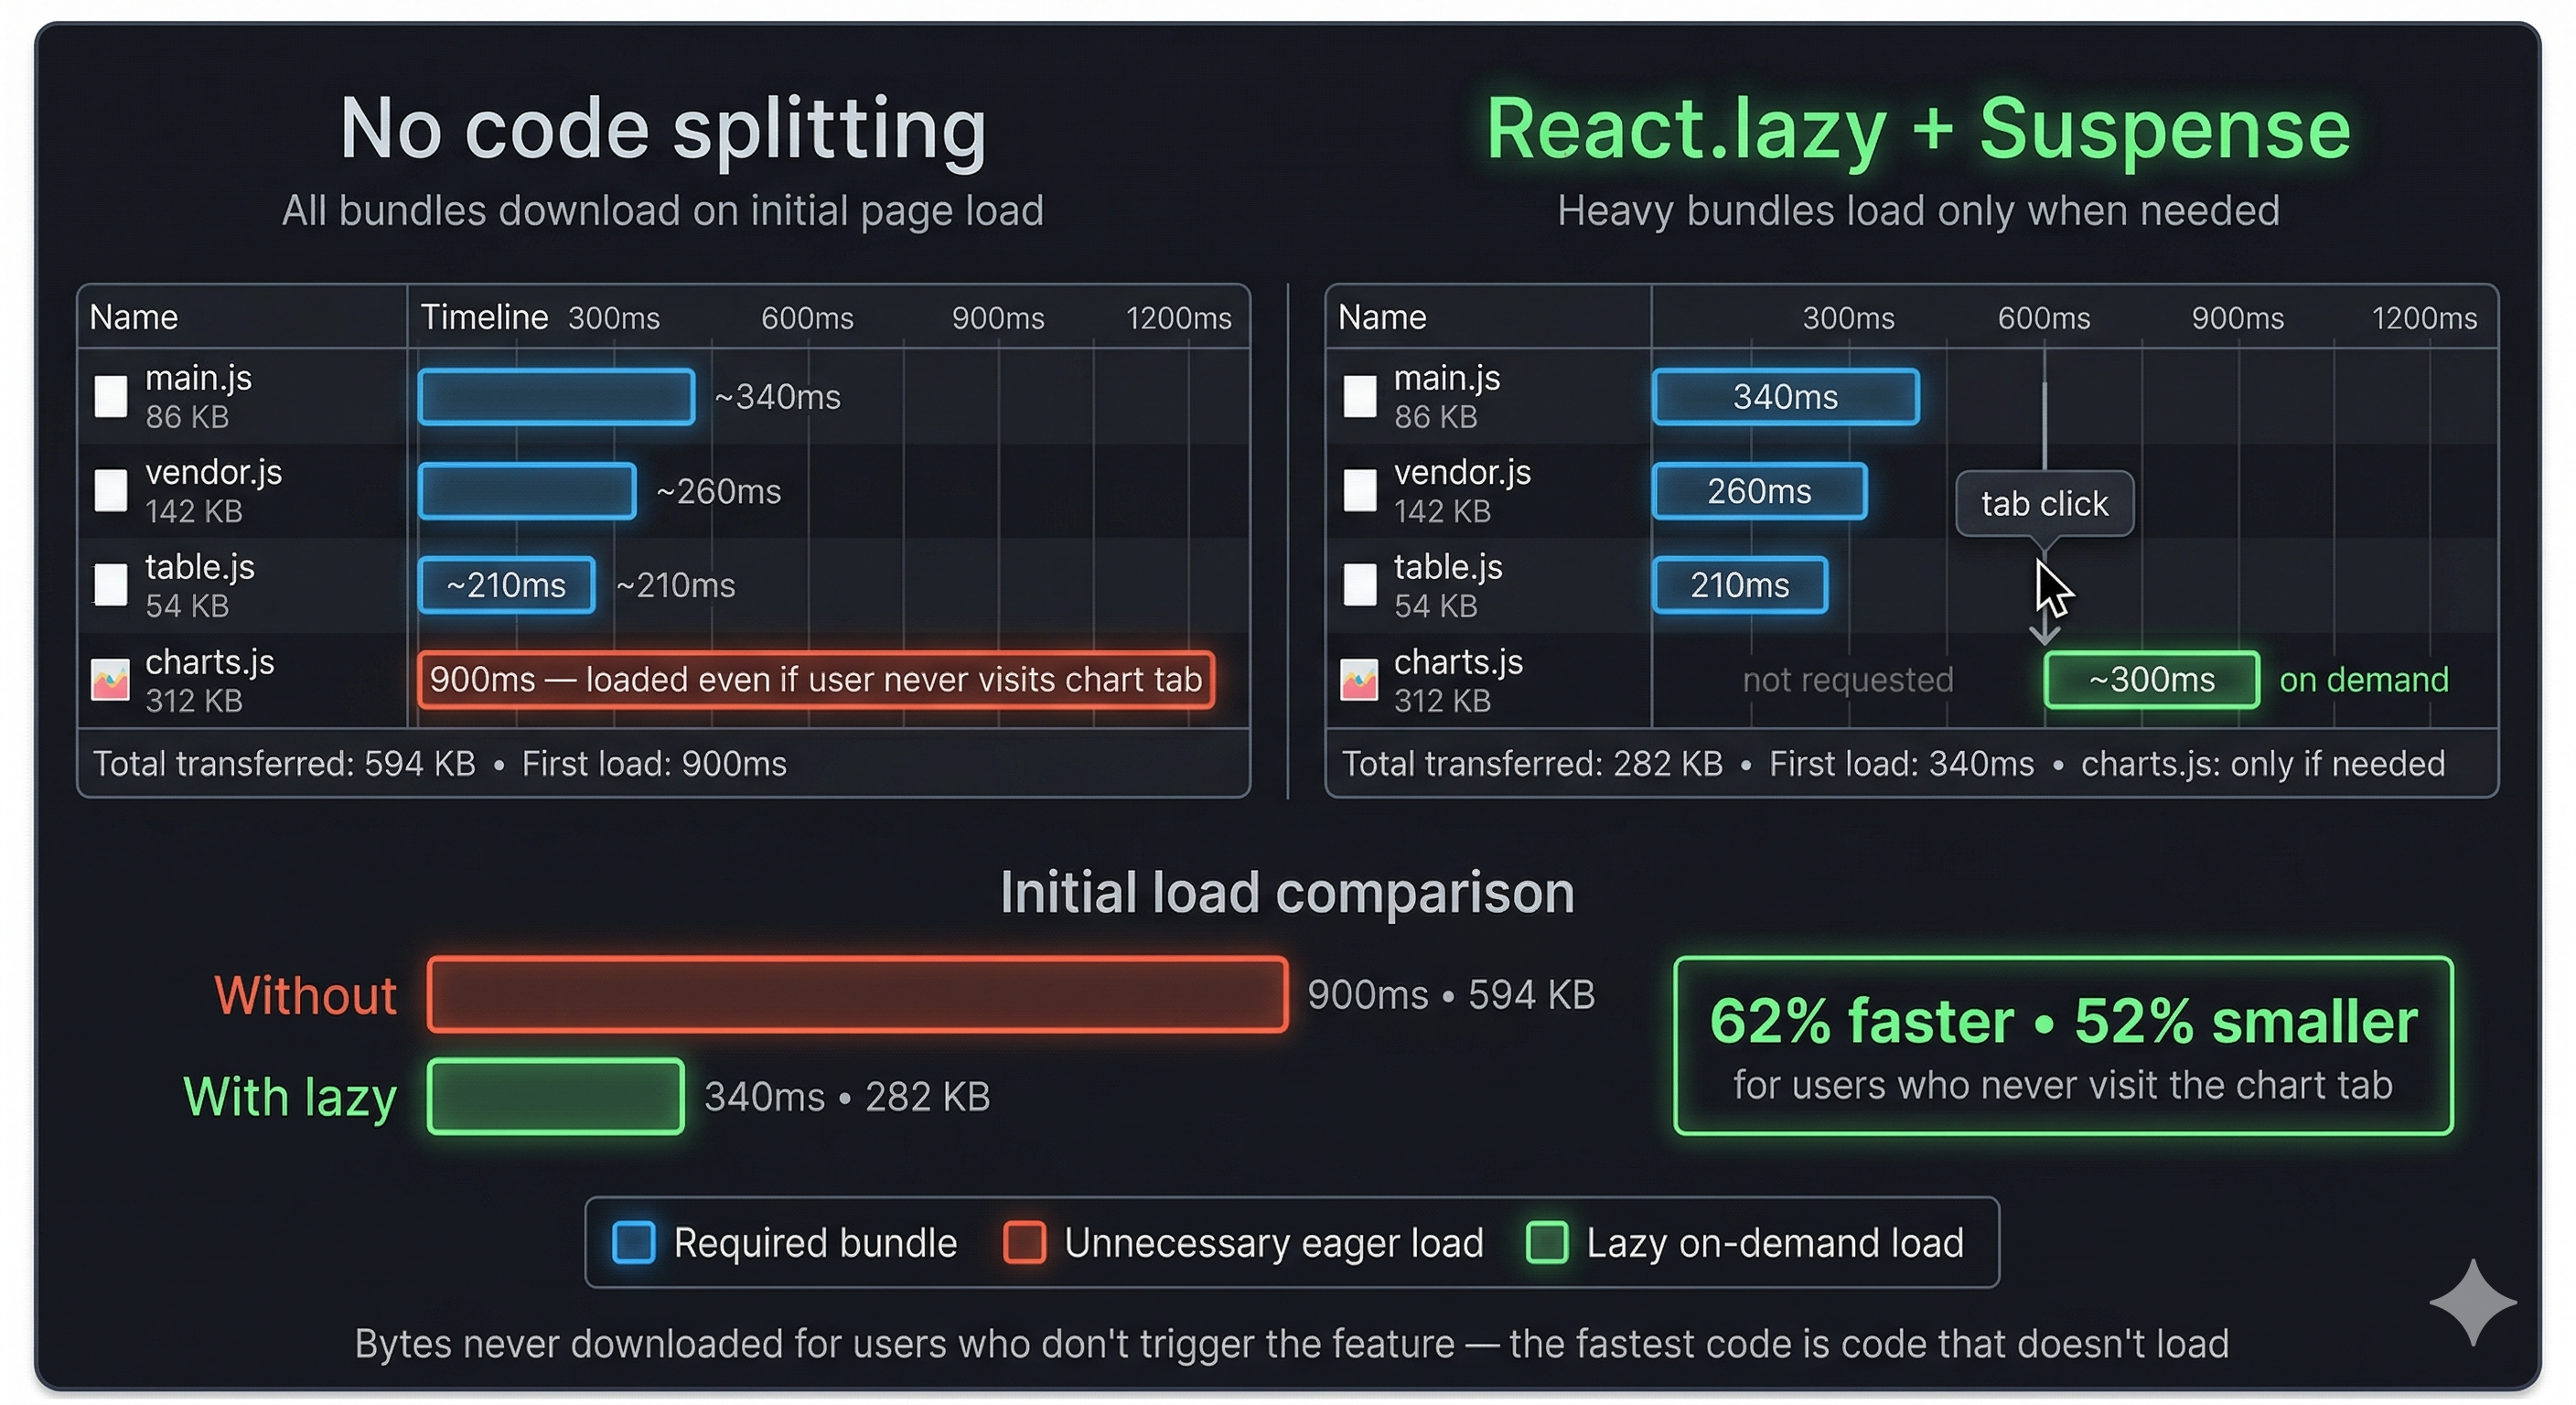The image size is (2576, 1405).
Task: Click the blue bar labeled 340ms in the lazy table
Action: point(1786,397)
